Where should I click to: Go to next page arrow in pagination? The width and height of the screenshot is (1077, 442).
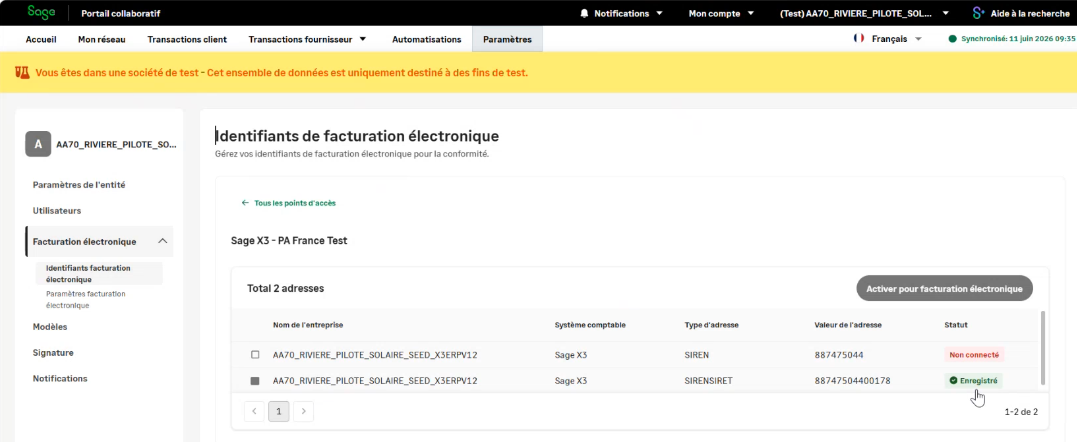[304, 412]
